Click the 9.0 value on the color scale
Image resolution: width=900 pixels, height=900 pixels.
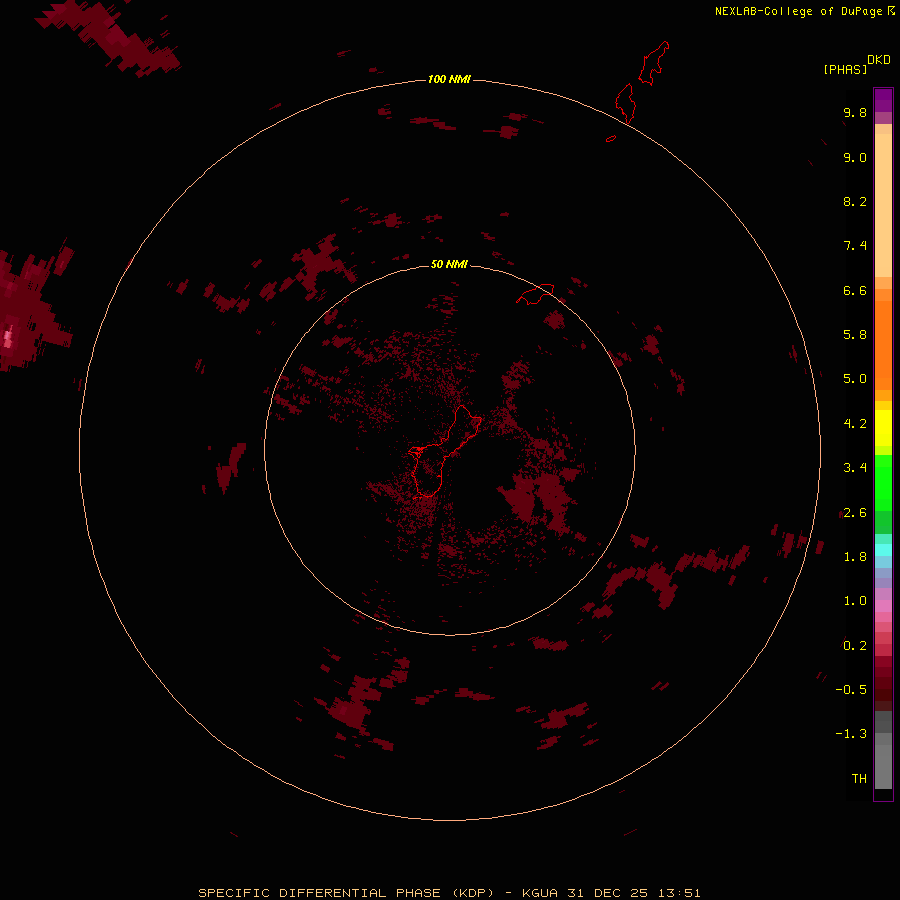[855, 157]
